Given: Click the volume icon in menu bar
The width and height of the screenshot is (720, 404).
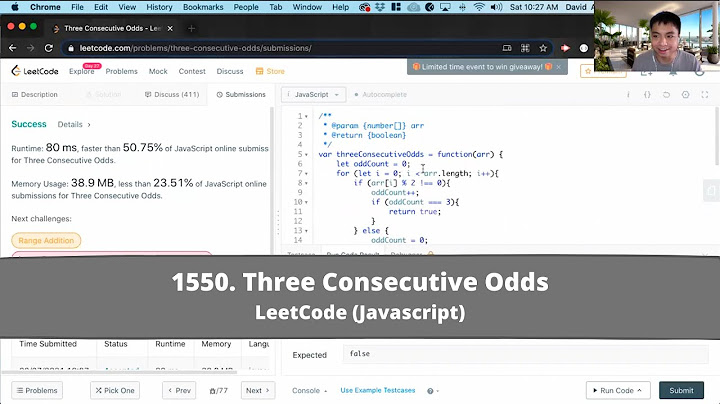Looking at the screenshot, I should pyautogui.click(x=496, y=7).
